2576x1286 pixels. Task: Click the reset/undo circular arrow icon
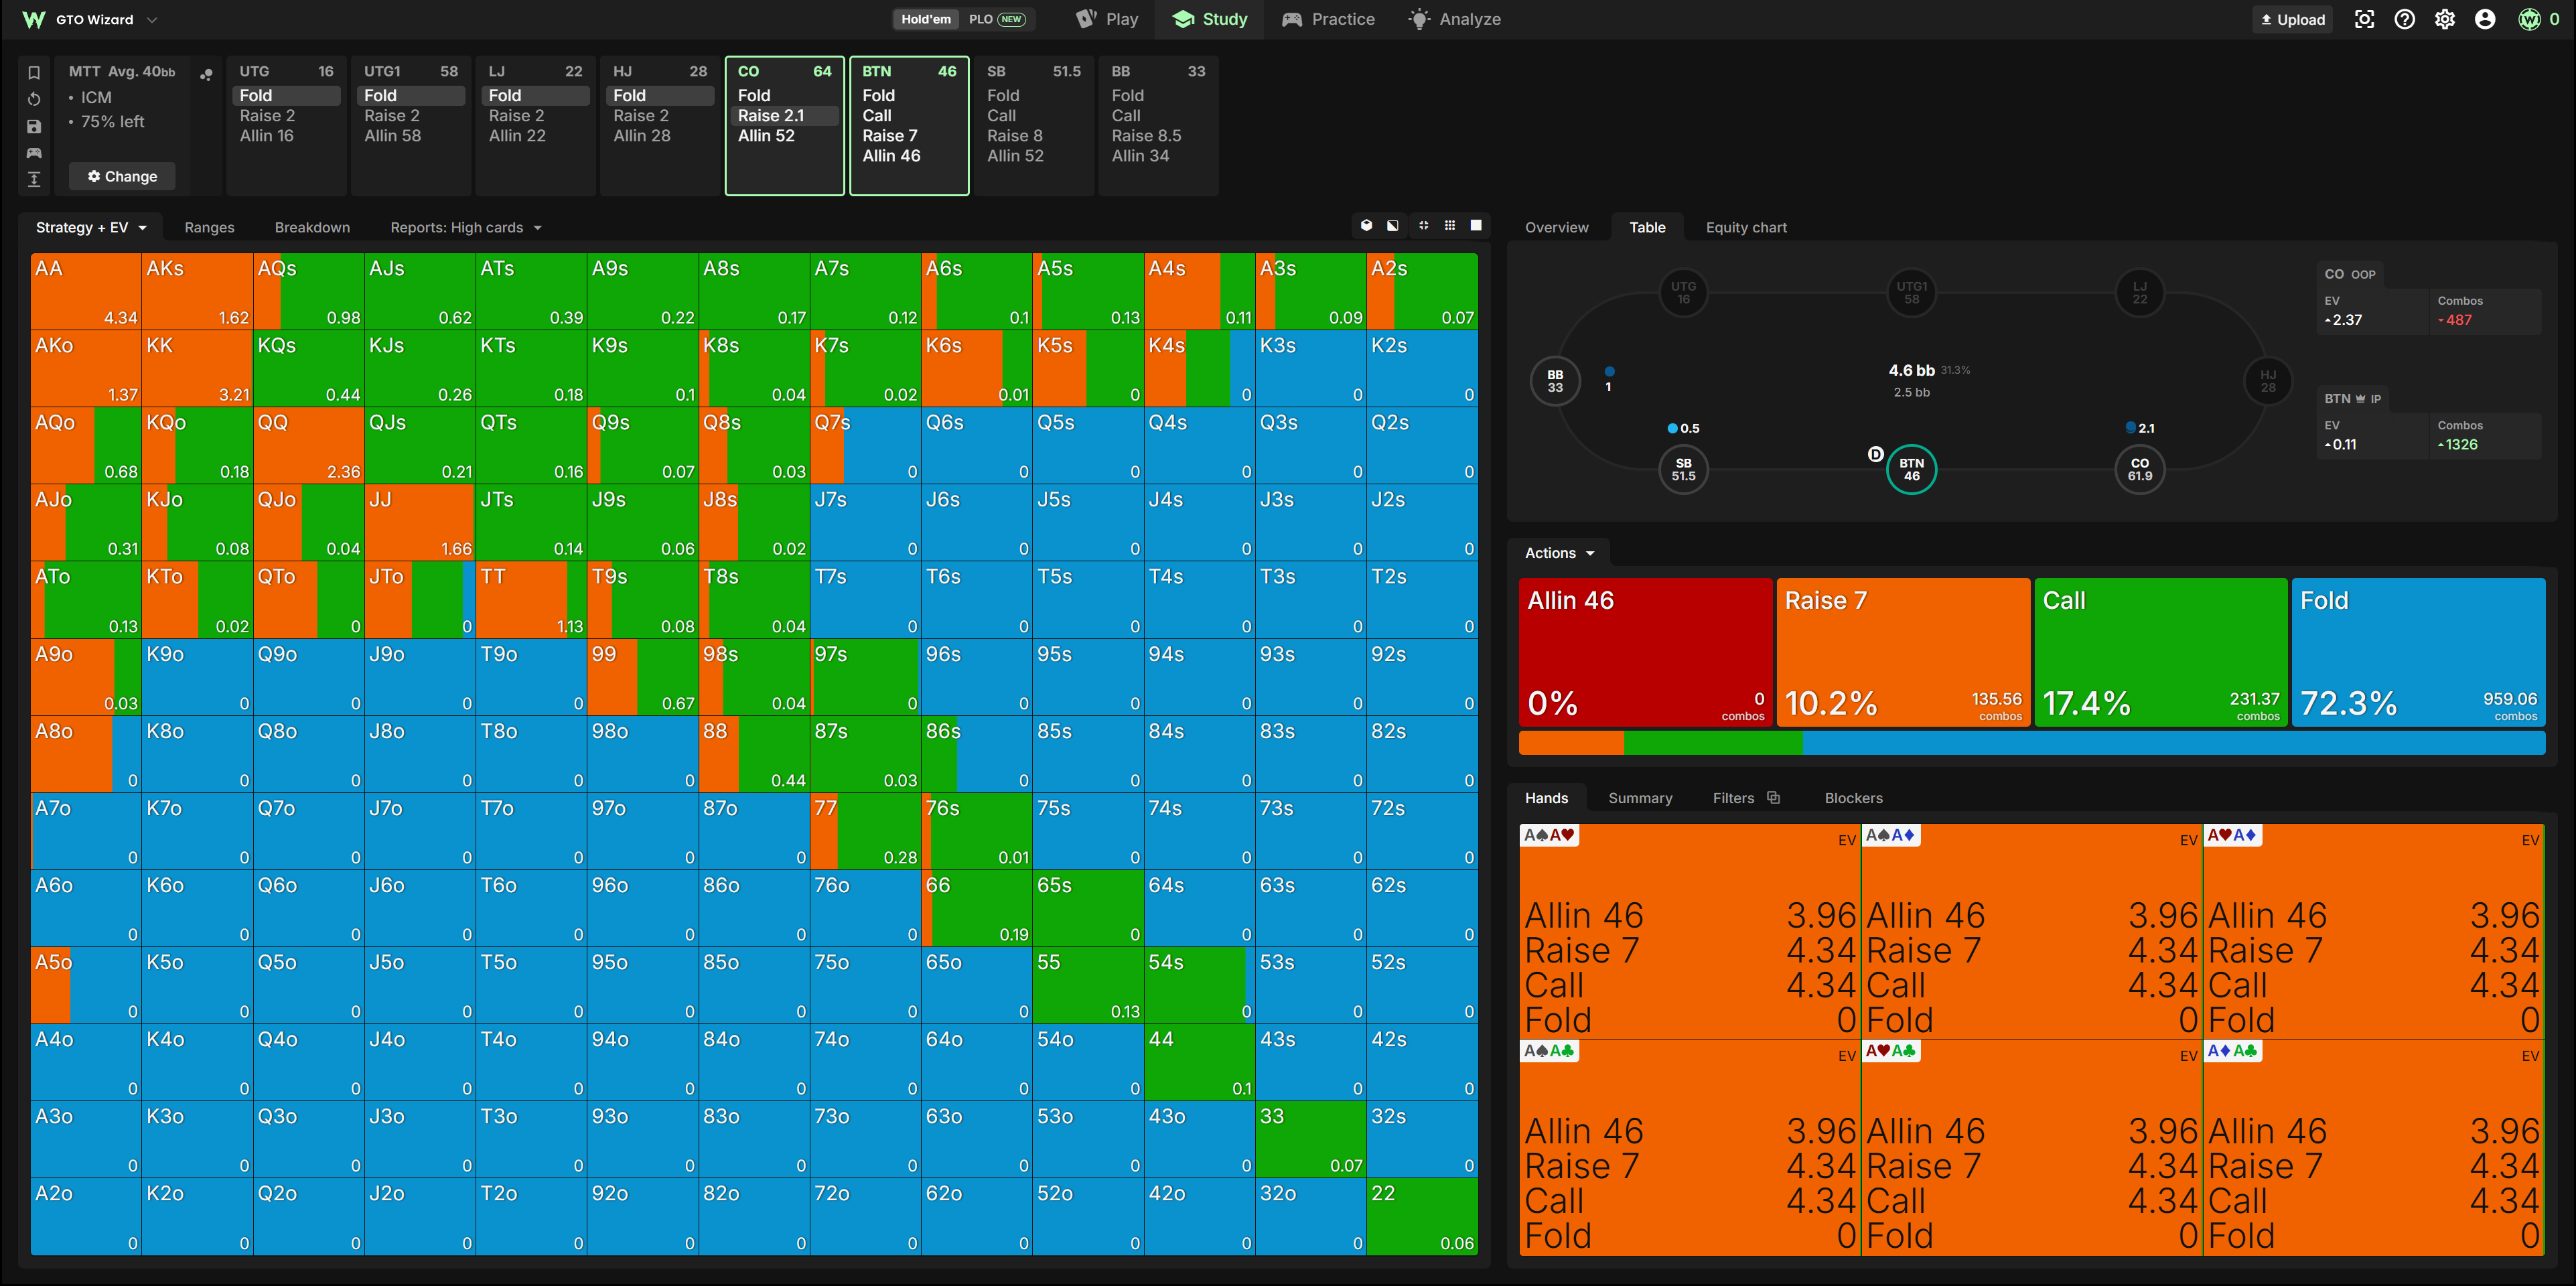point(34,99)
